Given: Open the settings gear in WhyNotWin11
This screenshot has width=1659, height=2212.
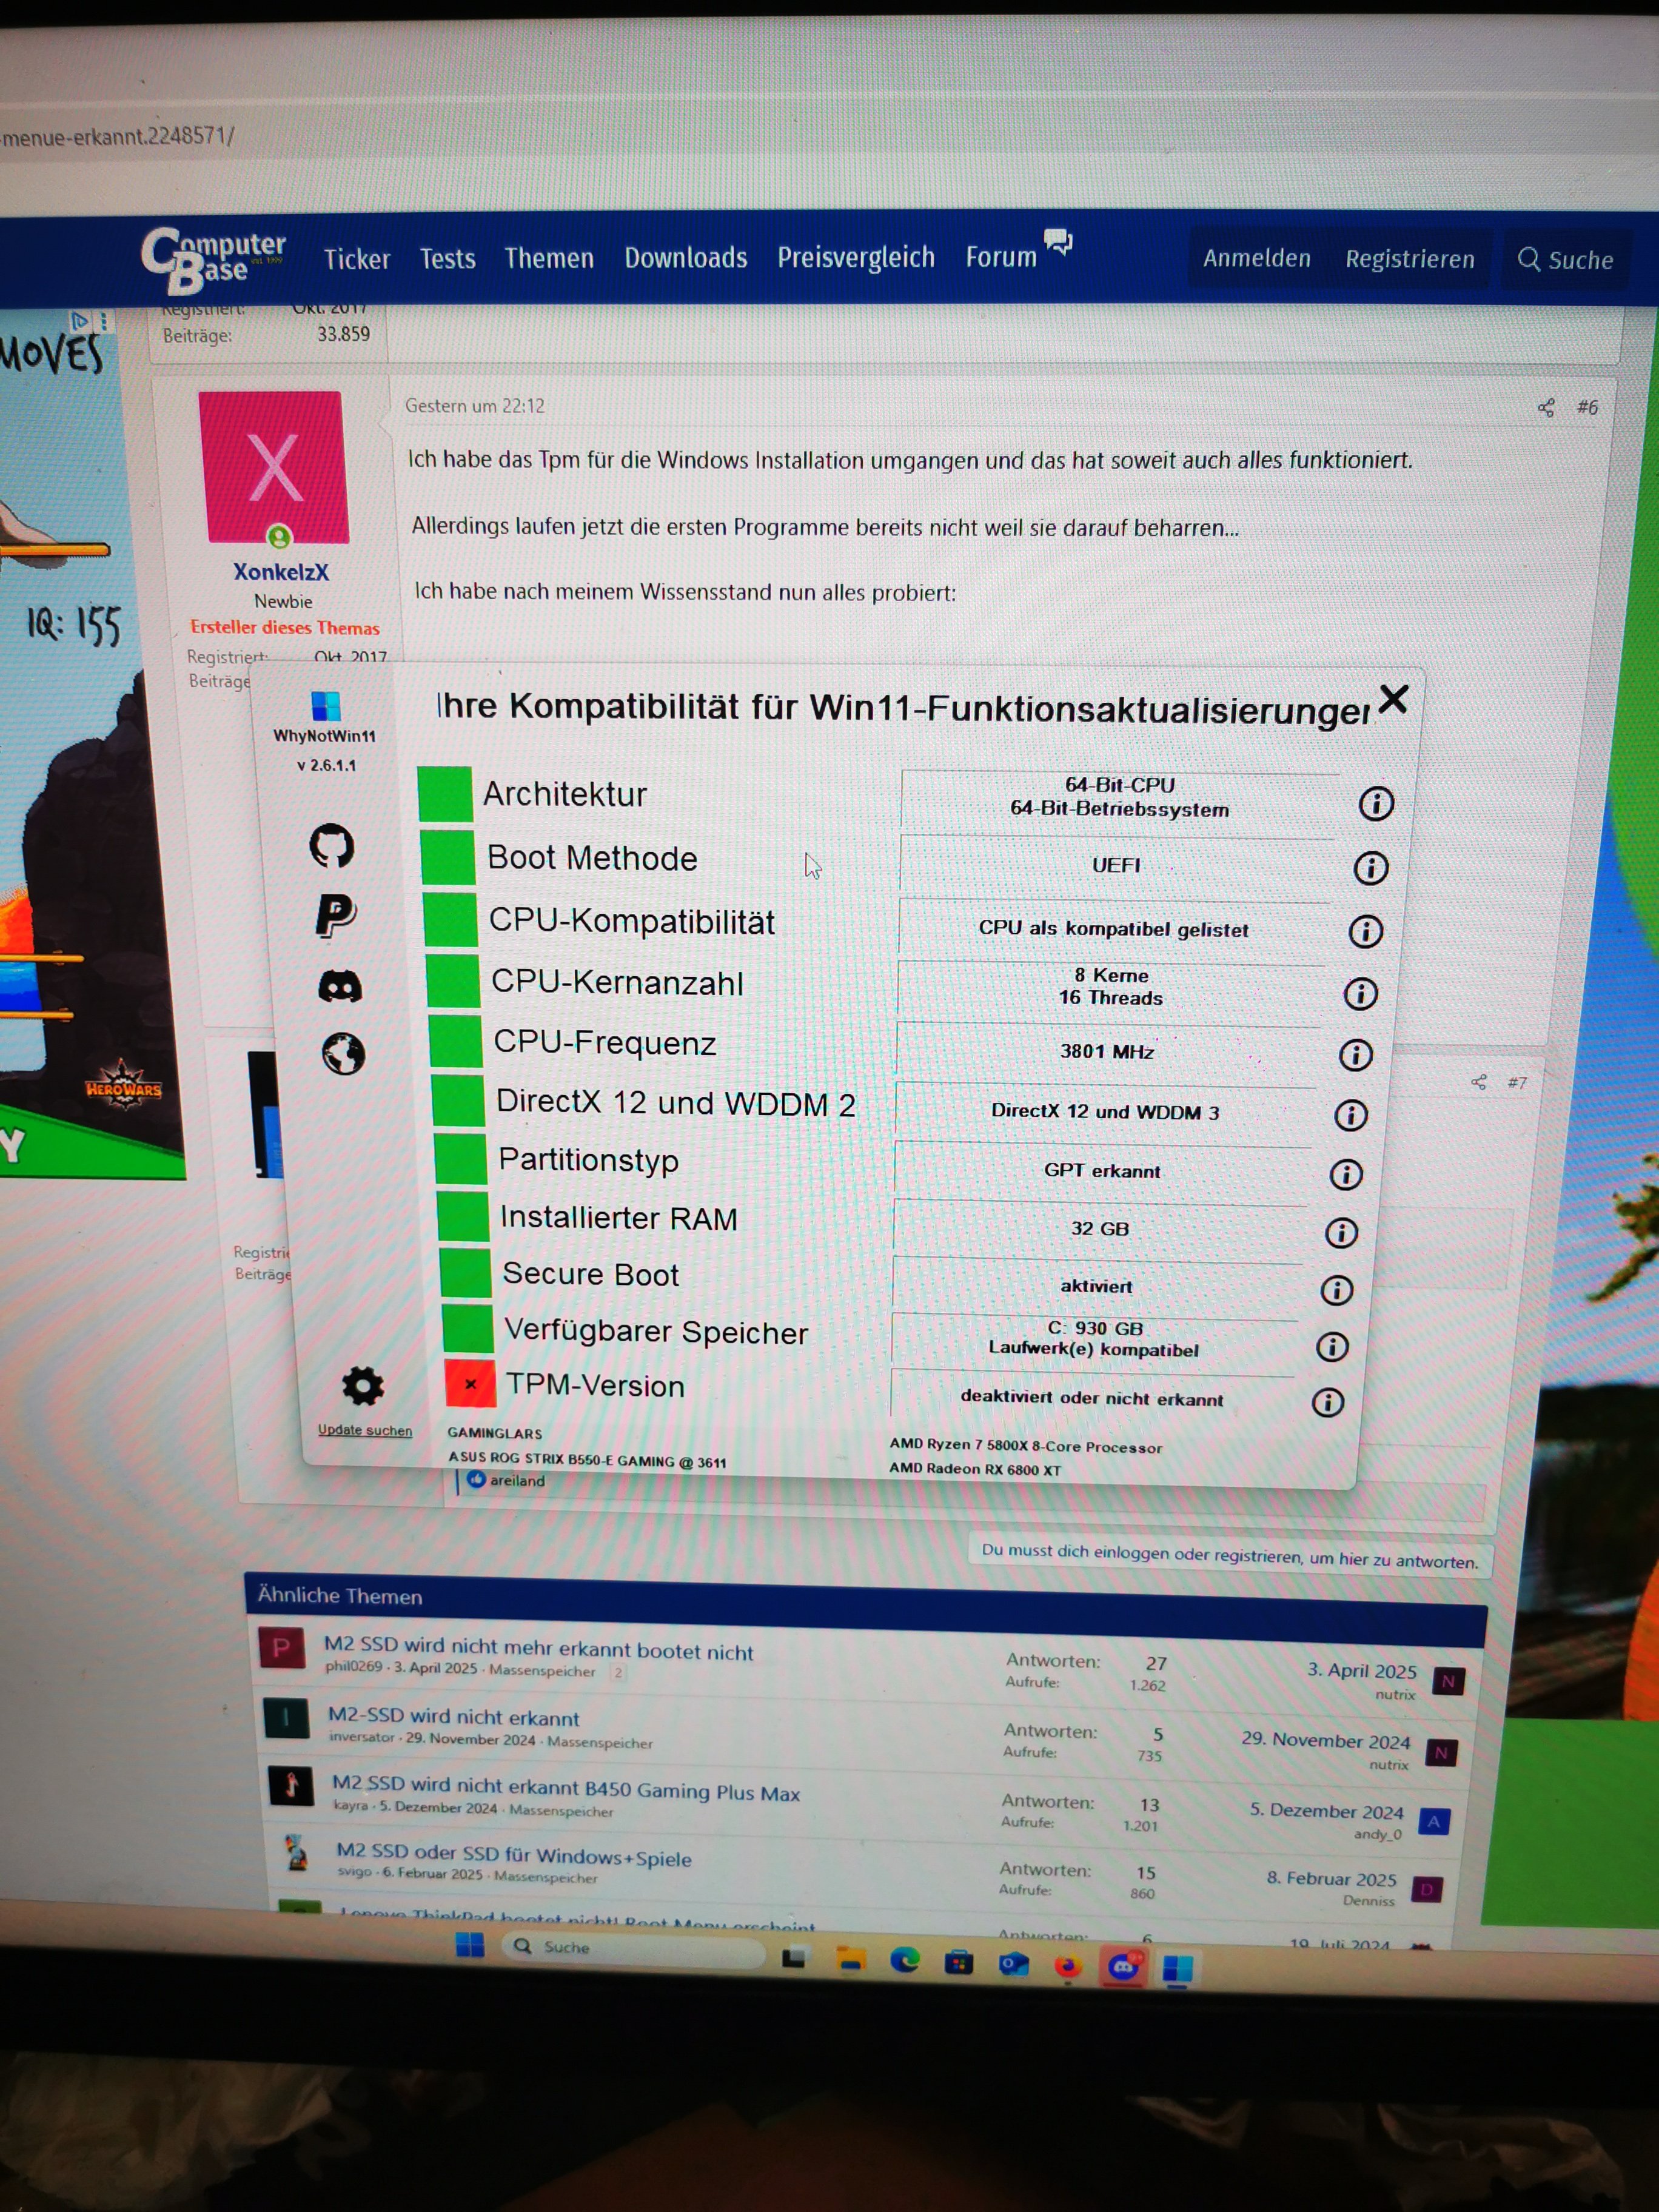Looking at the screenshot, I should (x=362, y=1386).
